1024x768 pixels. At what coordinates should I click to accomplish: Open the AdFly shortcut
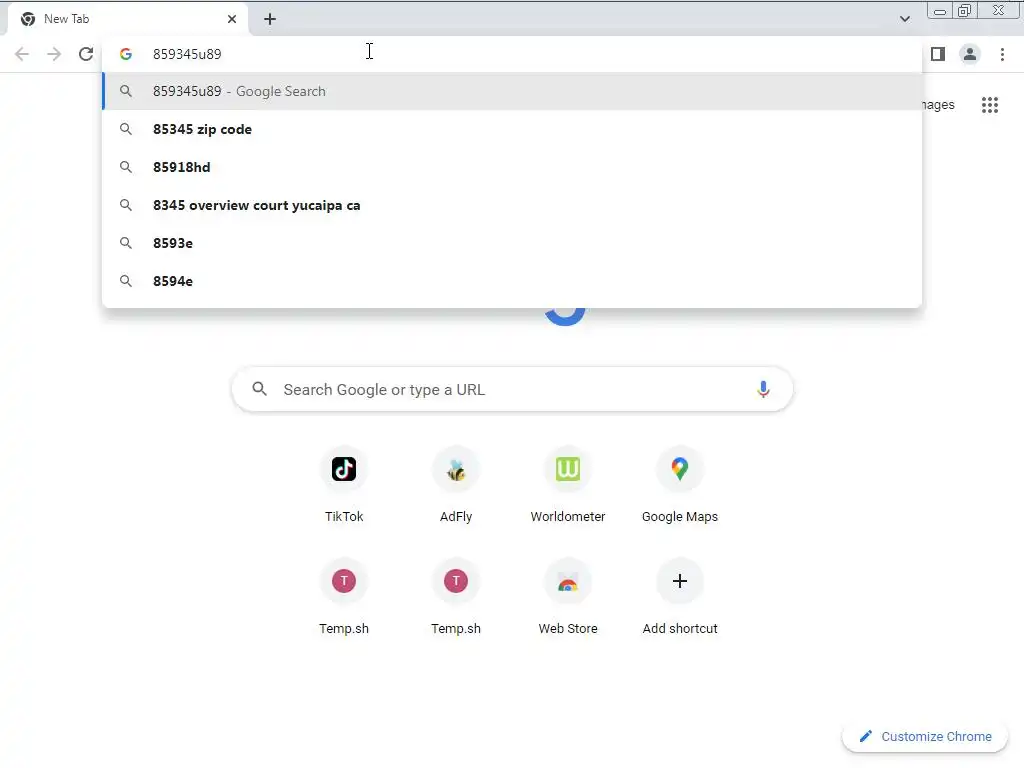[456, 487]
